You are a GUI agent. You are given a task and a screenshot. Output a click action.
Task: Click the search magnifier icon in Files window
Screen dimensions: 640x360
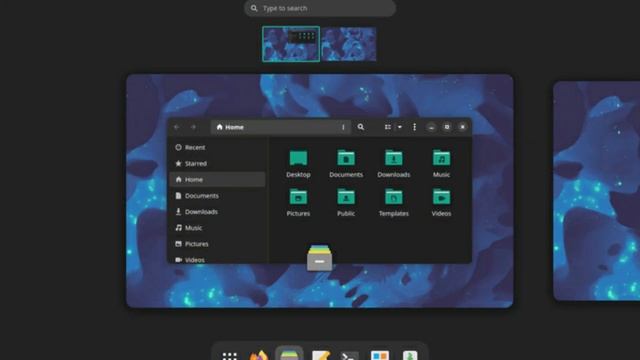point(360,127)
